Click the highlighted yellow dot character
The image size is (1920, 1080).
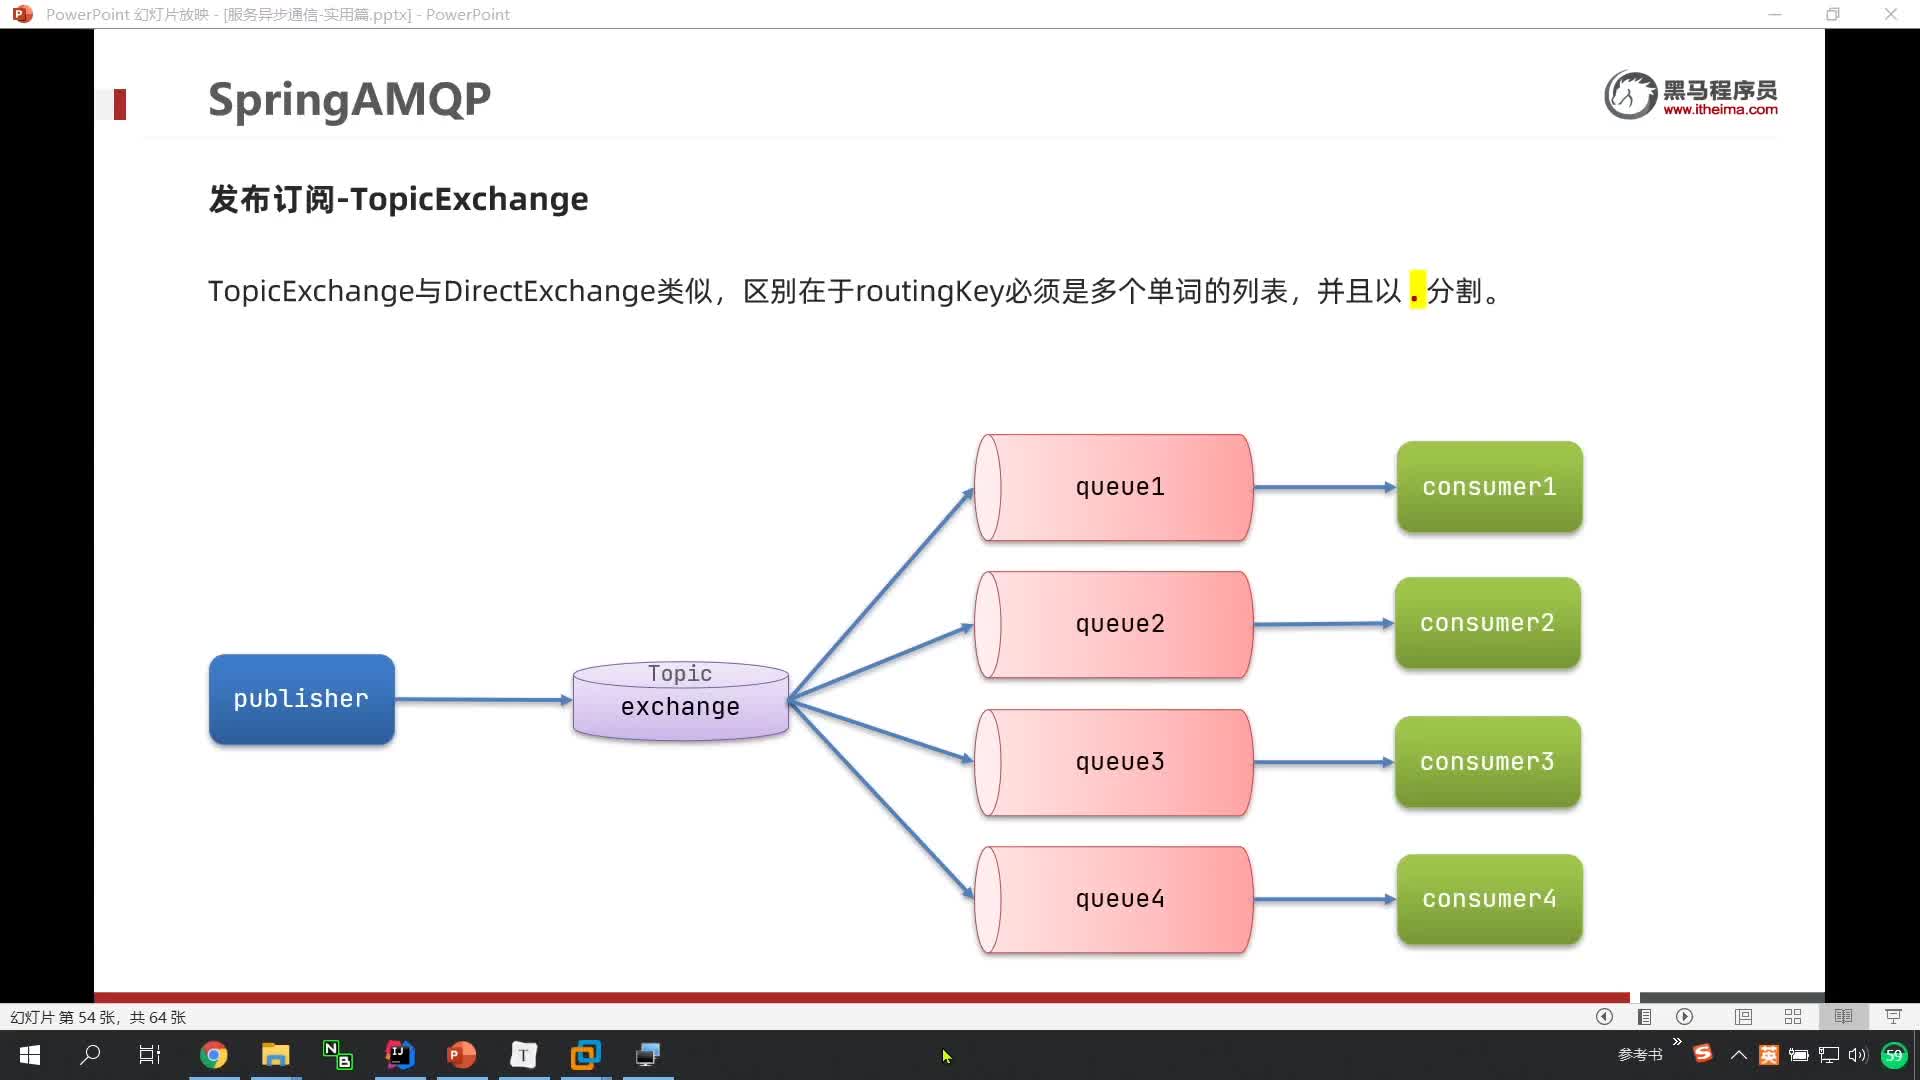tap(1416, 290)
